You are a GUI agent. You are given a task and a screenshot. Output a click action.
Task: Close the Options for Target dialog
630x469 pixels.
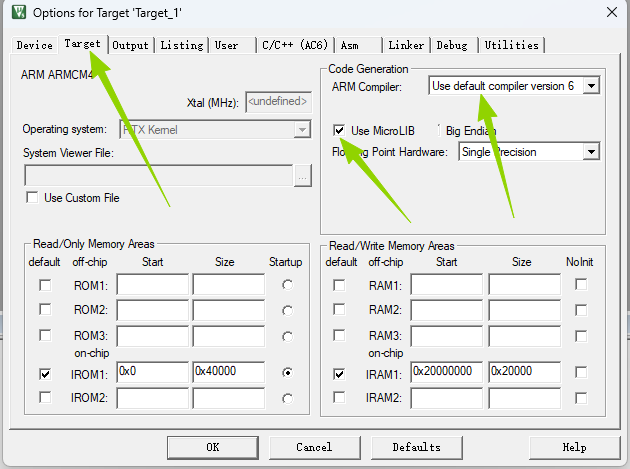pos(612,12)
